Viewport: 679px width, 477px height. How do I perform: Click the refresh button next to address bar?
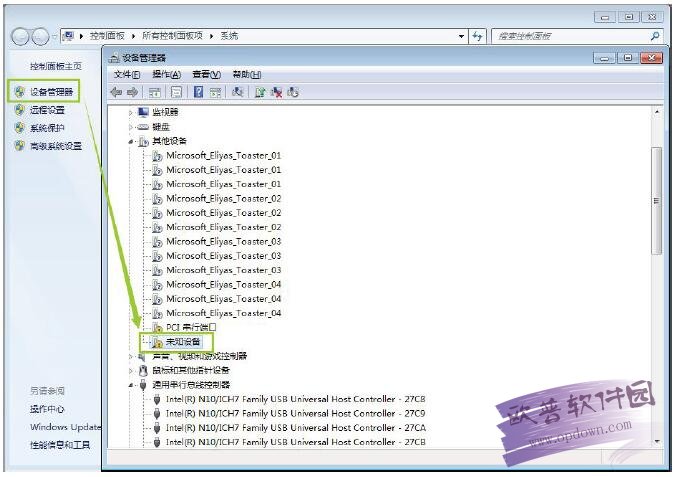pyautogui.click(x=477, y=36)
